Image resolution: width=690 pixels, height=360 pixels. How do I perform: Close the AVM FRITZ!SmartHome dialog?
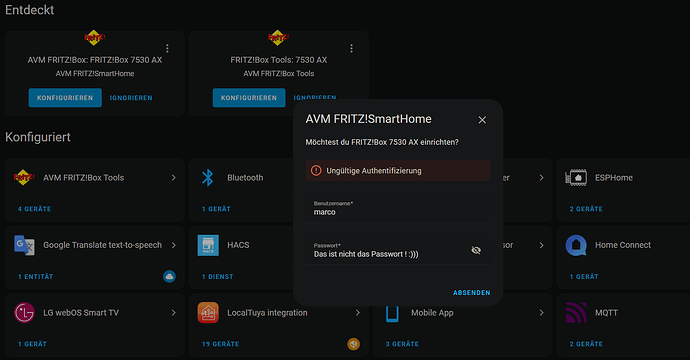coord(482,120)
